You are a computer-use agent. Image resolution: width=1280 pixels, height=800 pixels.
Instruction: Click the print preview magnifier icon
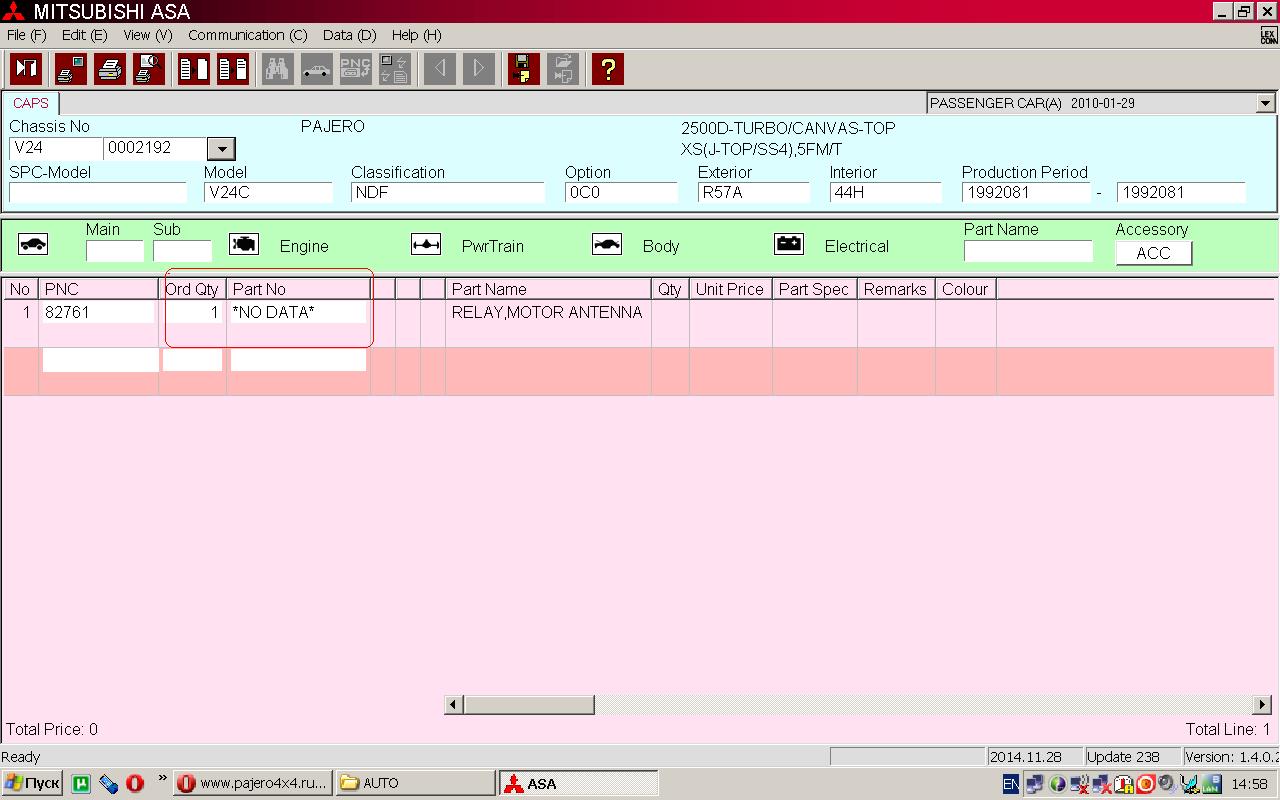pos(149,69)
